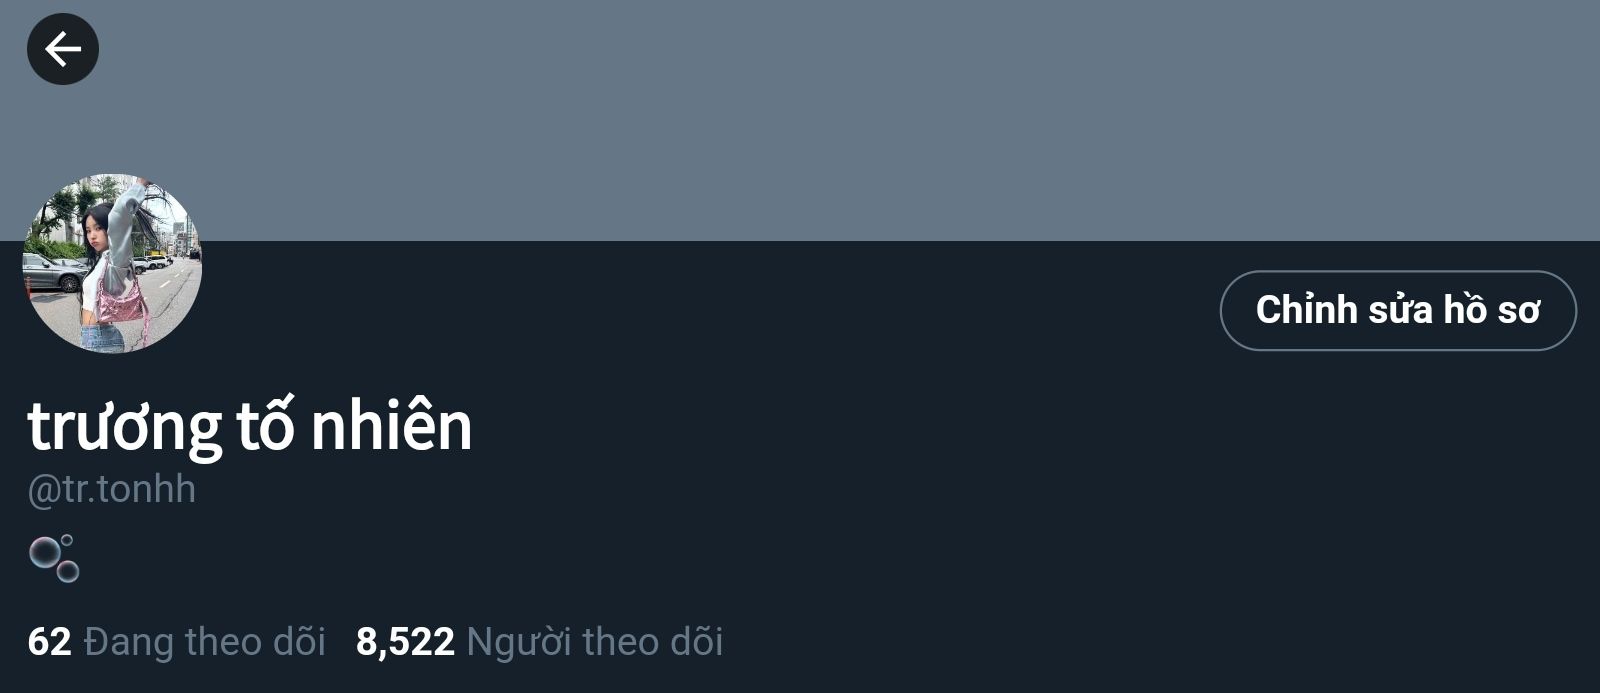1600x693 pixels.
Task: Click the bubbles emoji in the bio
Action: 54,559
